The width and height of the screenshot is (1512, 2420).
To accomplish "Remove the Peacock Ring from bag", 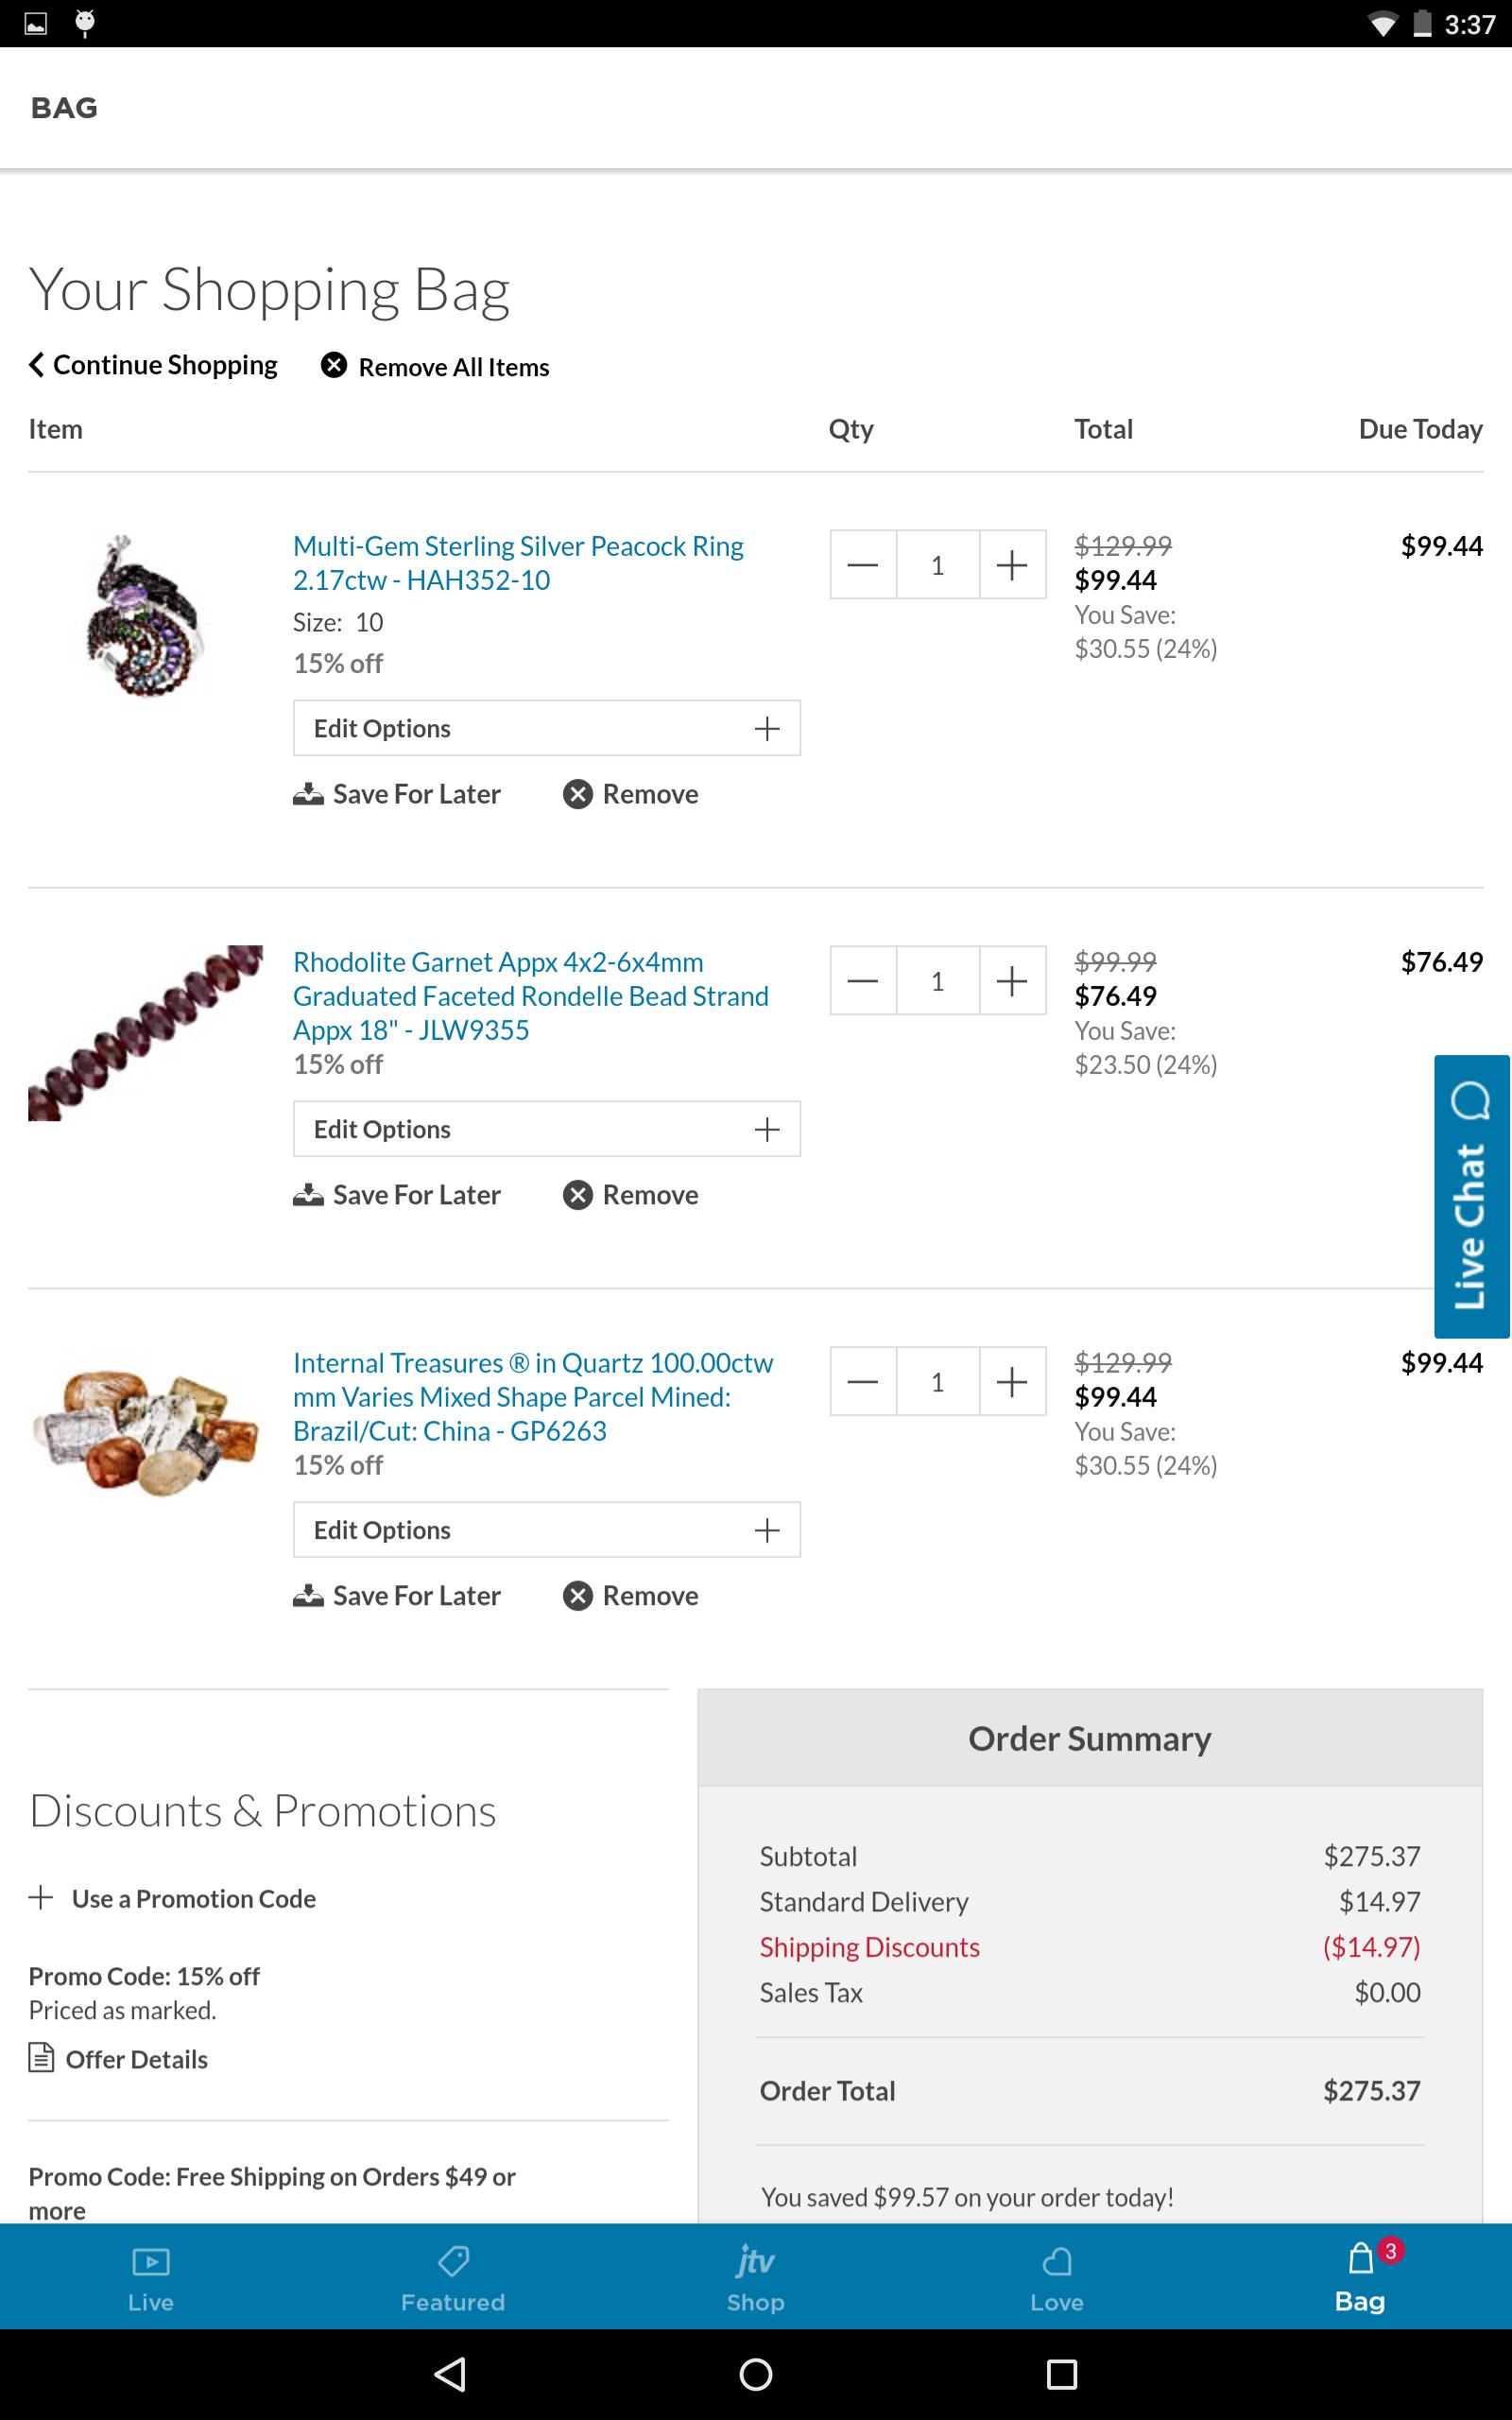I will 630,794.
